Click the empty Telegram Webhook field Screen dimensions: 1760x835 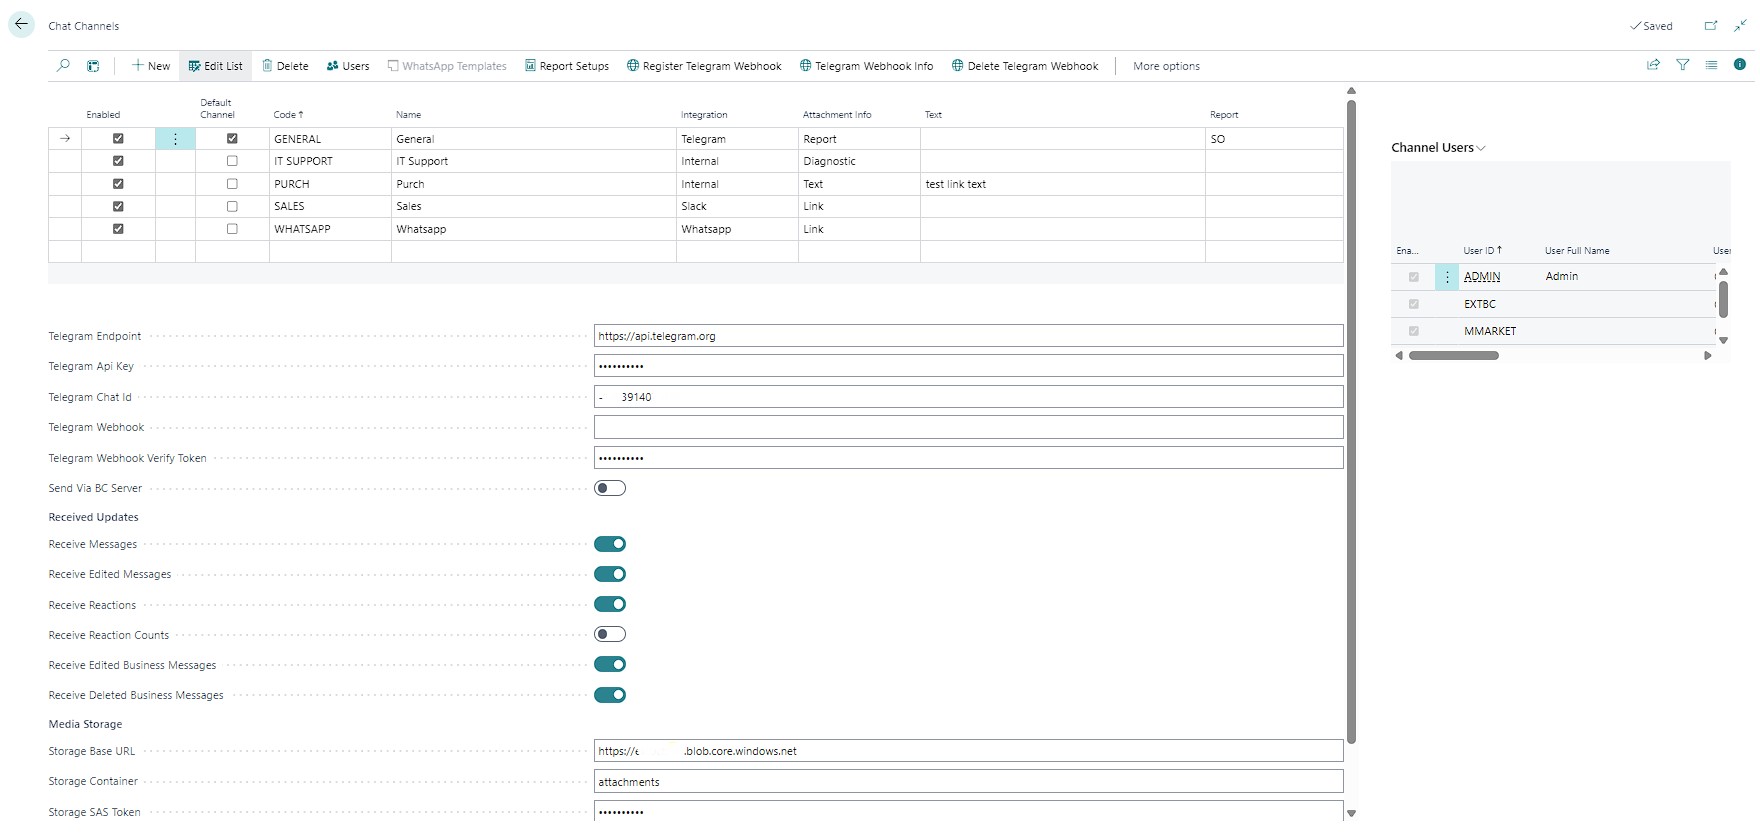(x=968, y=427)
